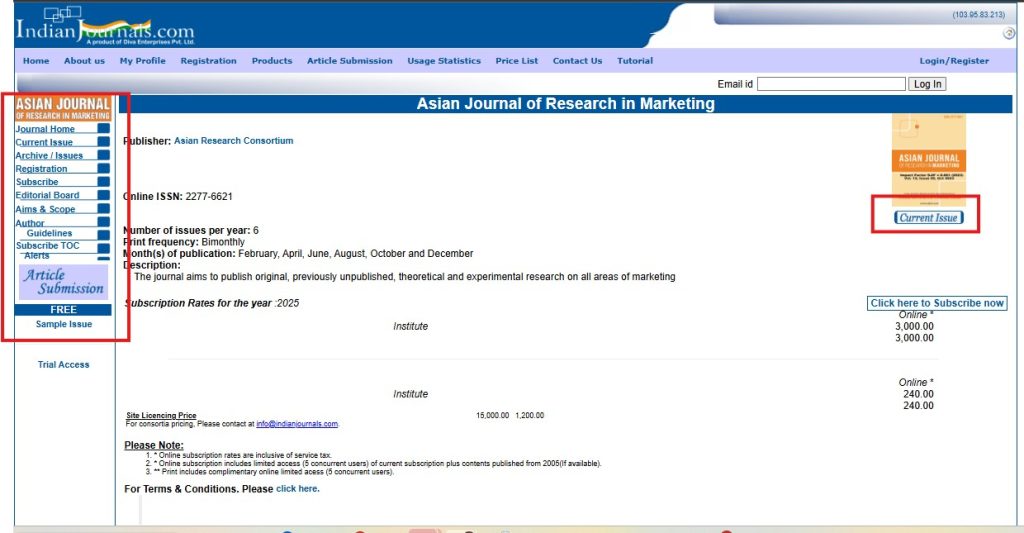The height and width of the screenshot is (533, 1024).
Task: Click blue square beside Archive / Issues
Action: click(x=103, y=155)
